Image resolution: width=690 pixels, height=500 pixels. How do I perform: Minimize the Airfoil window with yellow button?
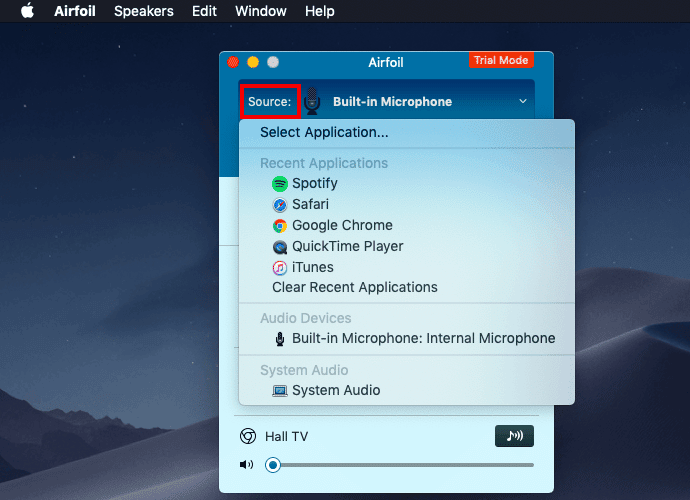[x=253, y=62]
